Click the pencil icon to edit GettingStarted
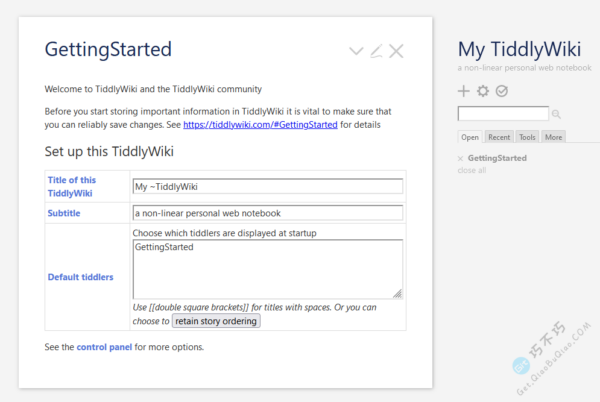This screenshot has width=600, height=402. coord(376,51)
